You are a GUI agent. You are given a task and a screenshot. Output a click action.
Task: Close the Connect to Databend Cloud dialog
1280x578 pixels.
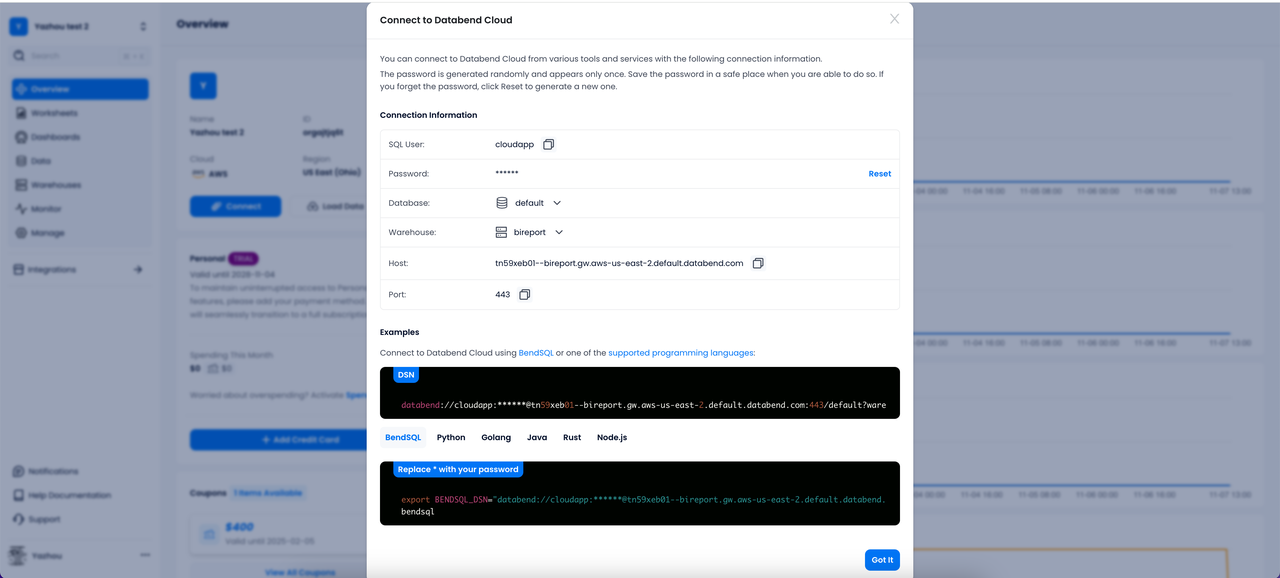(x=894, y=19)
